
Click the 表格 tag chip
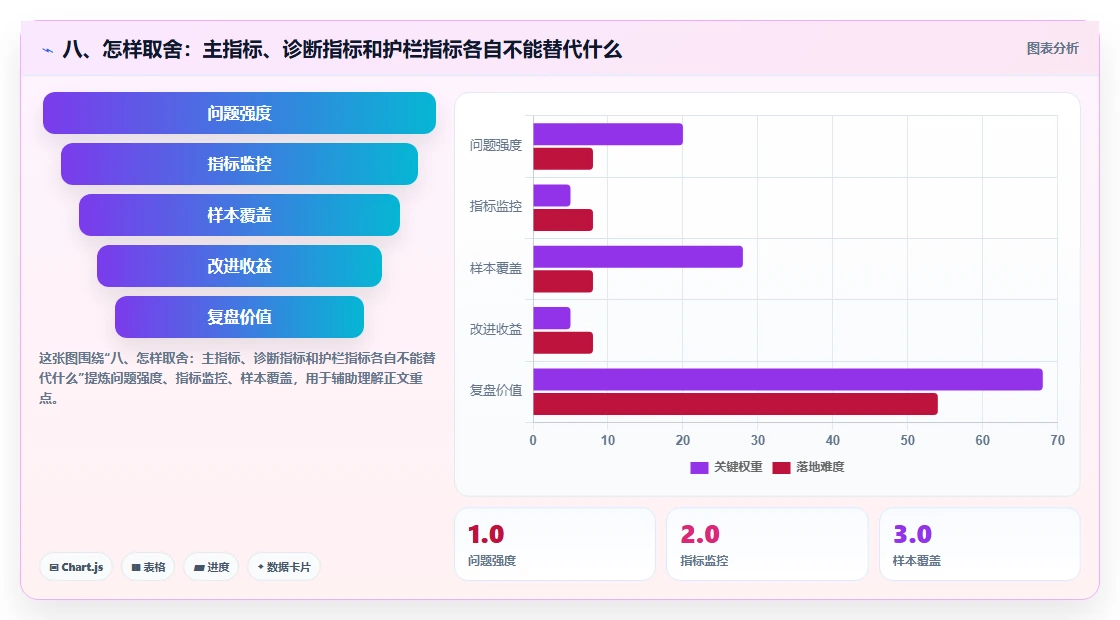click(148, 567)
